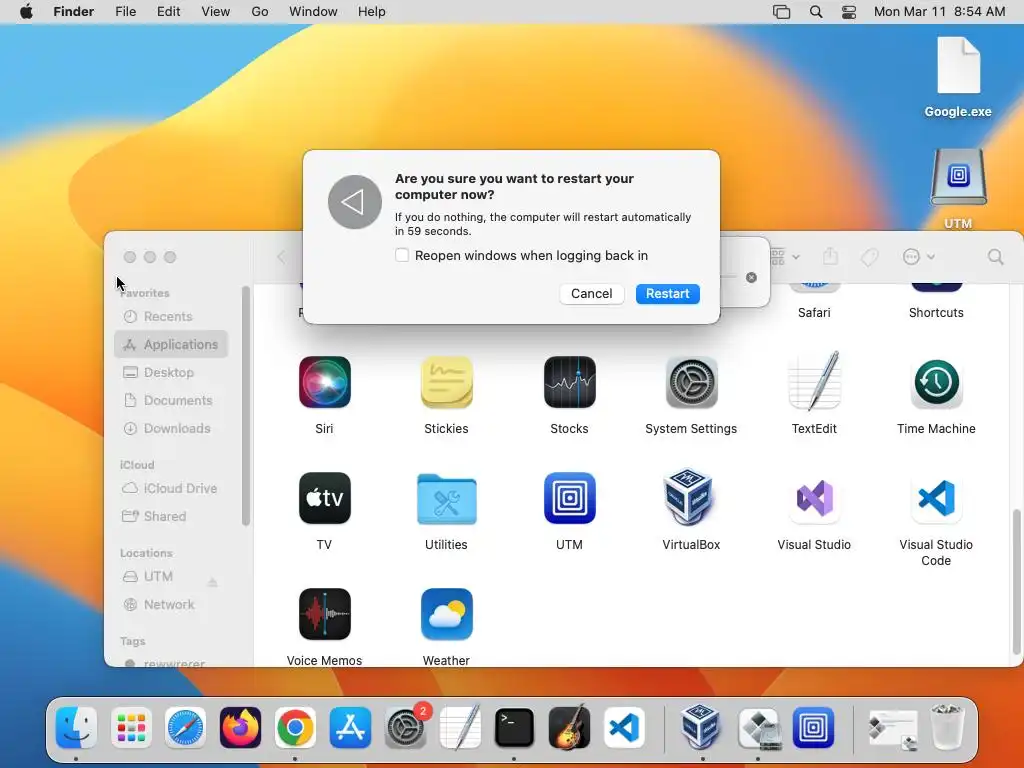The width and height of the screenshot is (1024, 768).
Task: Launch GarageBand from the Dock
Action: 569,726
